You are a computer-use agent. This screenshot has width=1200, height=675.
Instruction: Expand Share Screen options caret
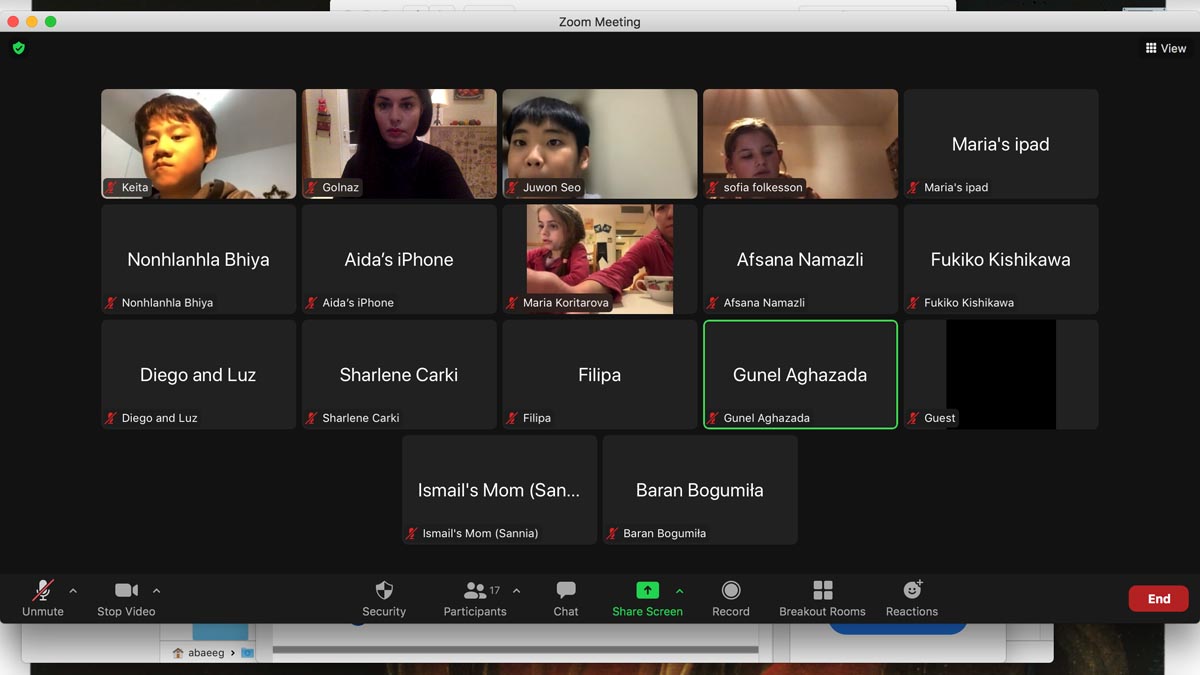tap(680, 591)
